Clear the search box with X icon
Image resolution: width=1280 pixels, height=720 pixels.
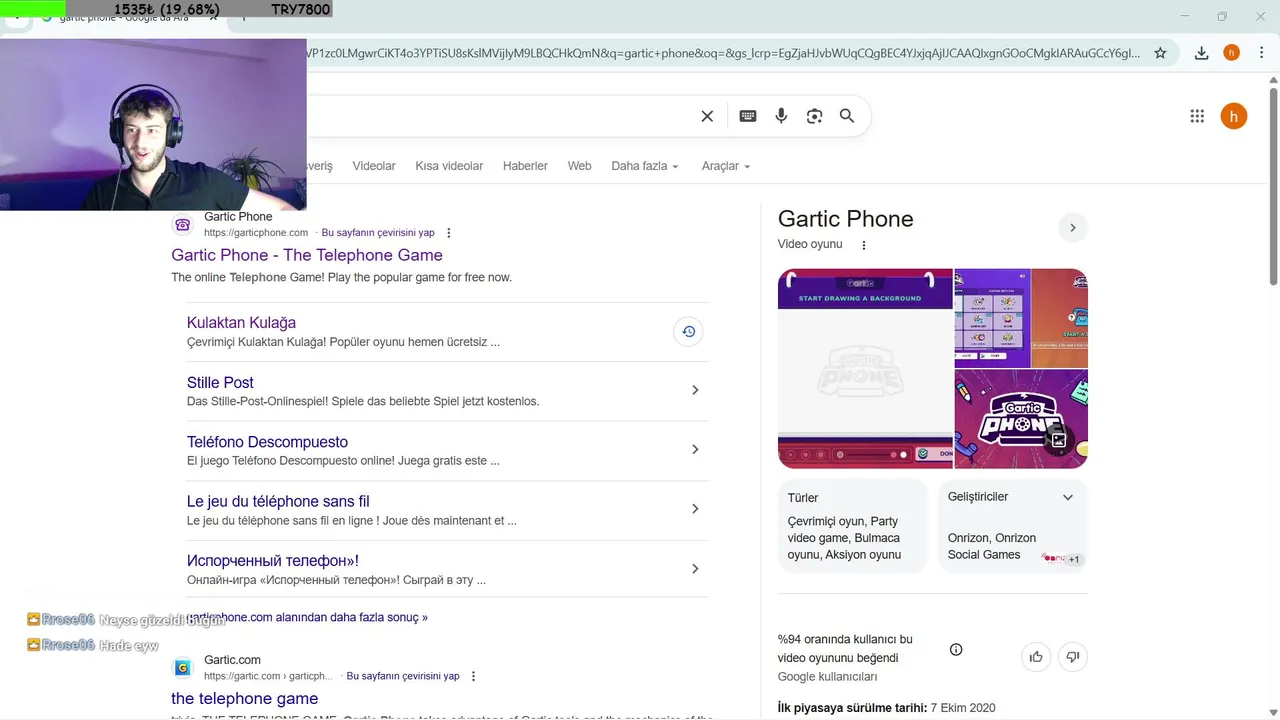coord(707,116)
